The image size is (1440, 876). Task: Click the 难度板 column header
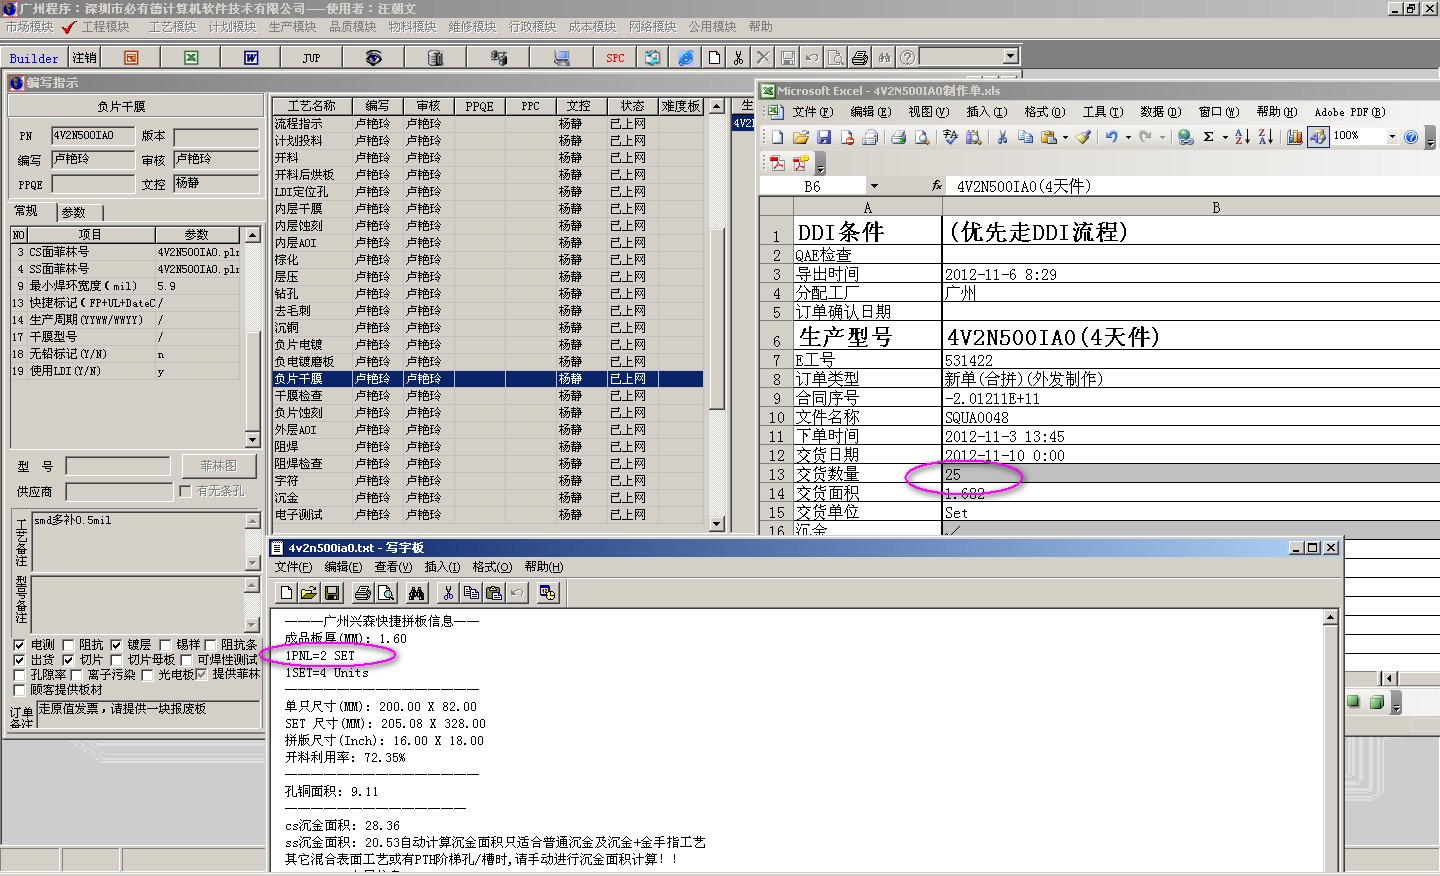681,106
